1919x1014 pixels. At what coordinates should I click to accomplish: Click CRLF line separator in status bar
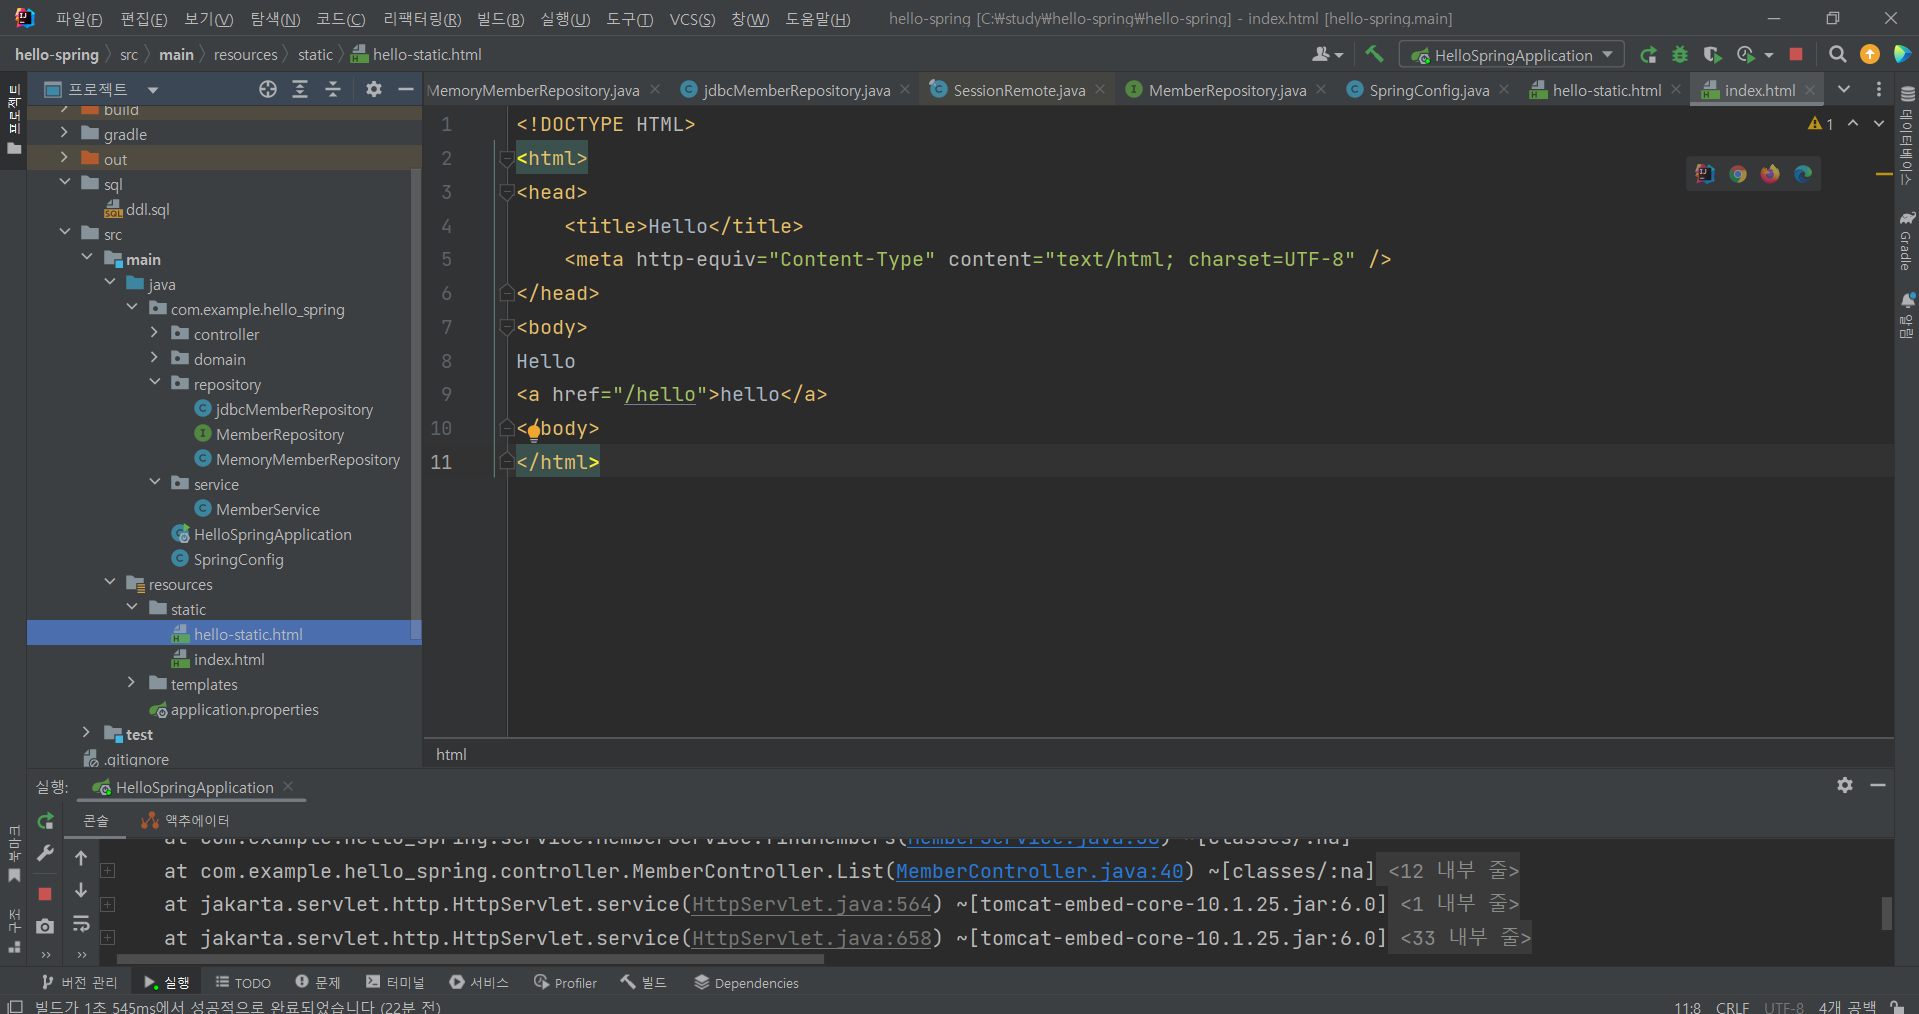pyautogui.click(x=1732, y=1006)
